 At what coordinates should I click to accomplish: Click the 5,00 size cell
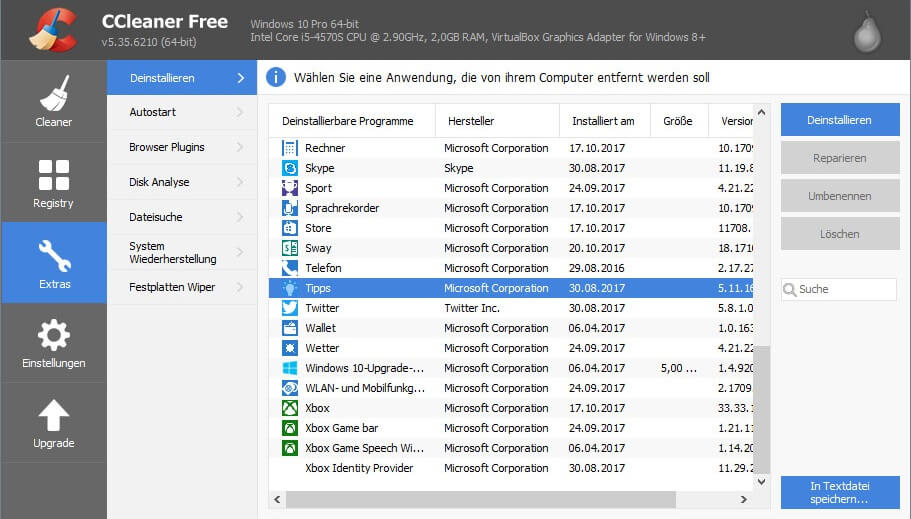click(678, 368)
